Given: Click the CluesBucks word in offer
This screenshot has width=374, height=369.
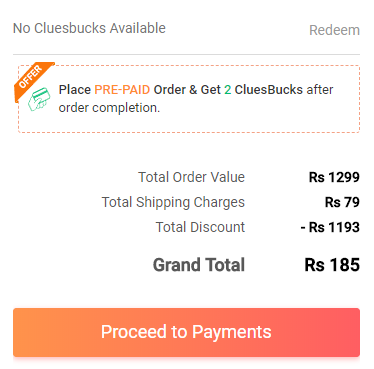Looking at the screenshot, I should 269,90.
